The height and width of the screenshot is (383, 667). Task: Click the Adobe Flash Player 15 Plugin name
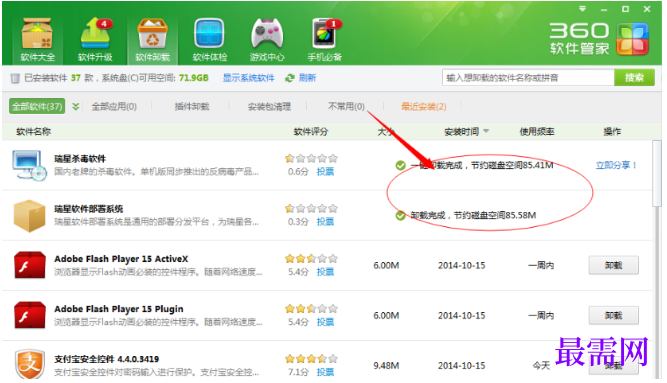pyautogui.click(x=119, y=309)
